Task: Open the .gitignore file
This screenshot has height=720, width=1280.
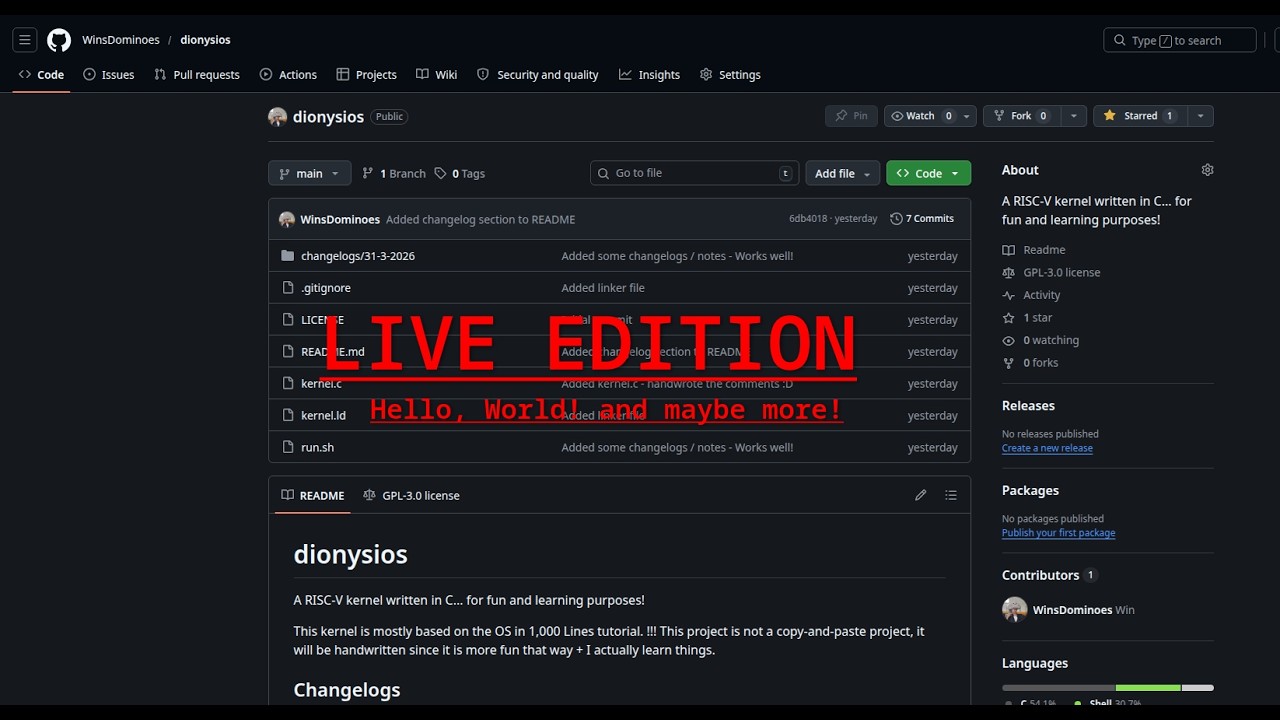Action: pyautogui.click(x=326, y=288)
